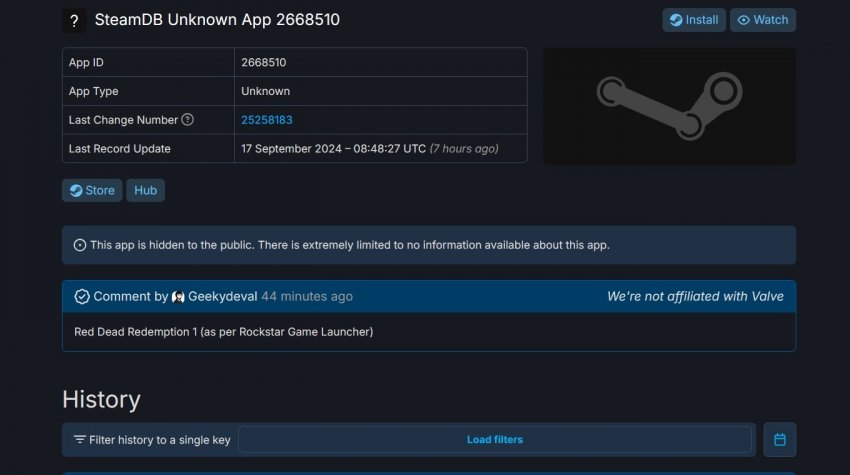This screenshot has height=475, width=850.
Task: Click the question mark app icon
Action: [x=74, y=20]
